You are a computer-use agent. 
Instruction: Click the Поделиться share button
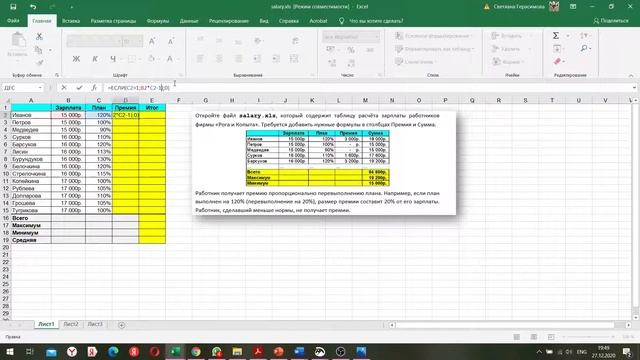[611, 20]
